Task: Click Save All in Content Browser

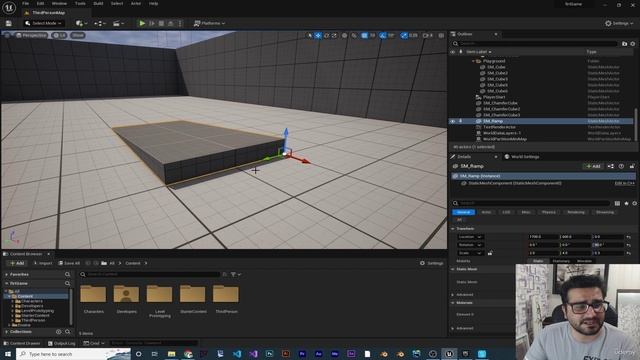Action: point(69,263)
